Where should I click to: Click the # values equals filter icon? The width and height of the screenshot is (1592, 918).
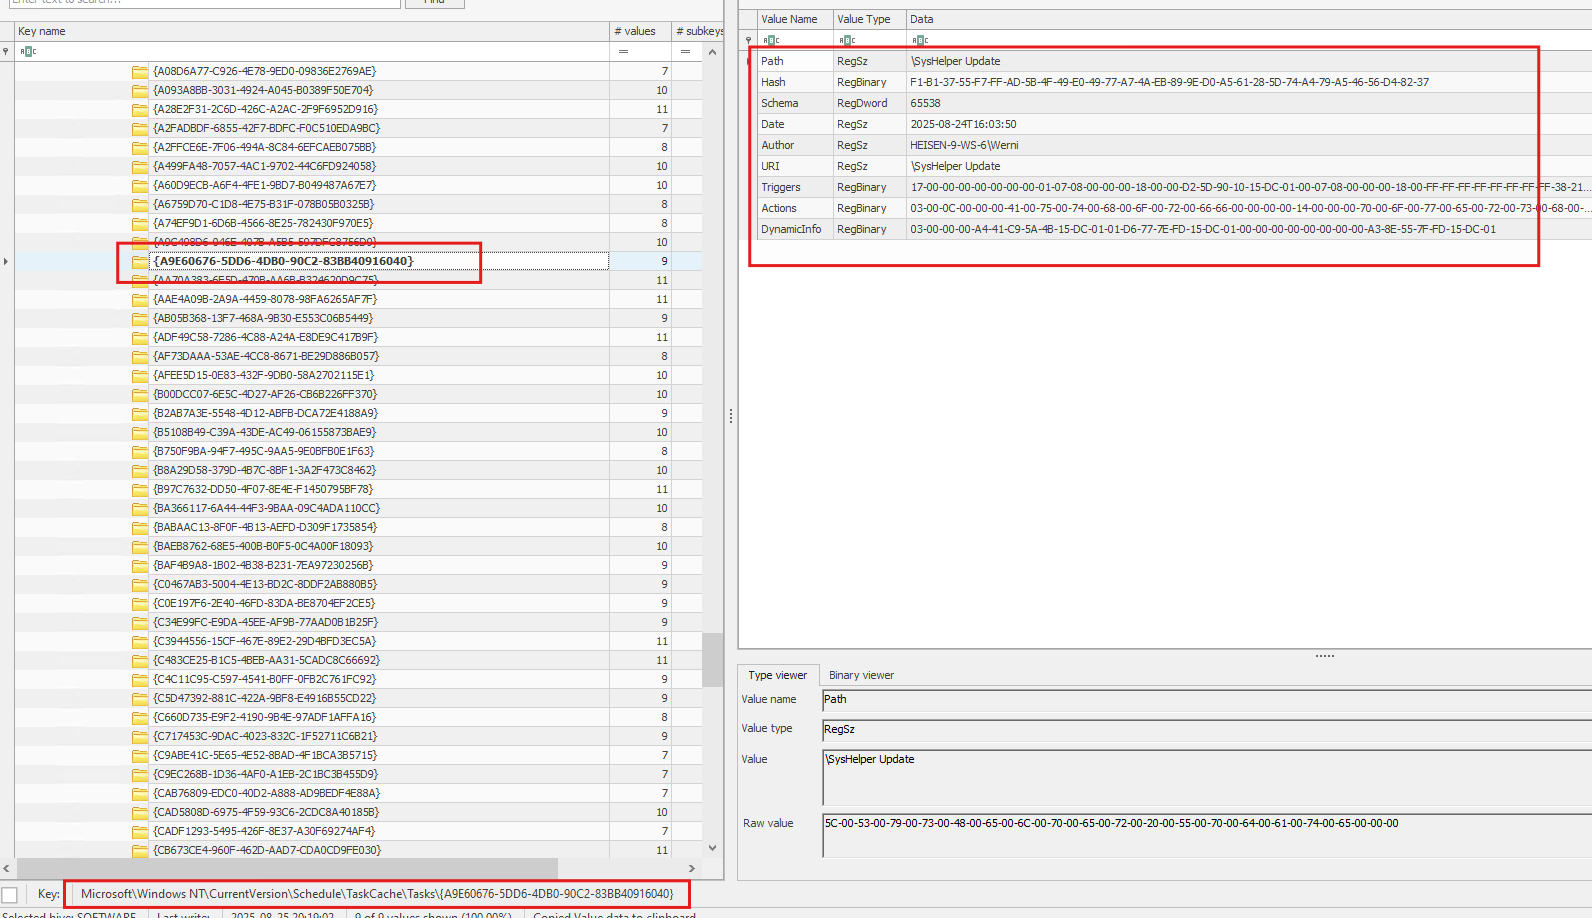[x=623, y=51]
